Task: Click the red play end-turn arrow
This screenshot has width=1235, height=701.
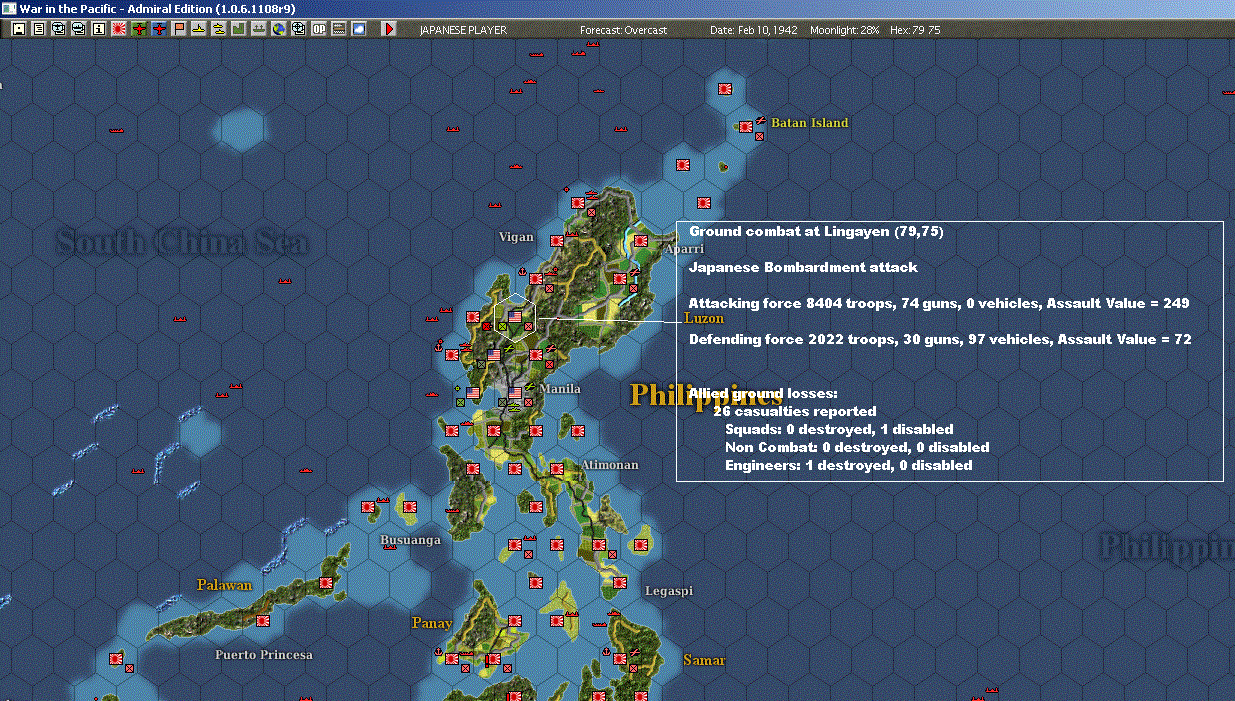Action: pyautogui.click(x=390, y=29)
